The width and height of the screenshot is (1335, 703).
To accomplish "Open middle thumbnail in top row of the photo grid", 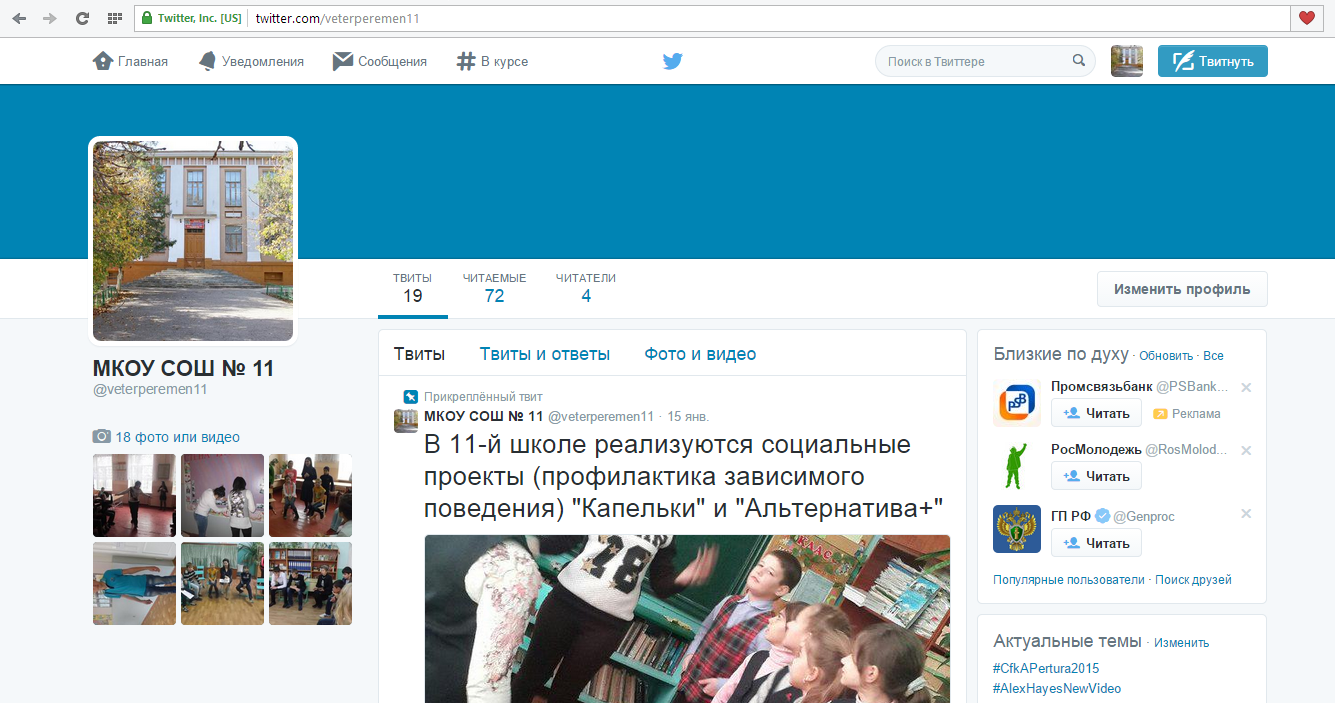I will pyautogui.click(x=222, y=496).
